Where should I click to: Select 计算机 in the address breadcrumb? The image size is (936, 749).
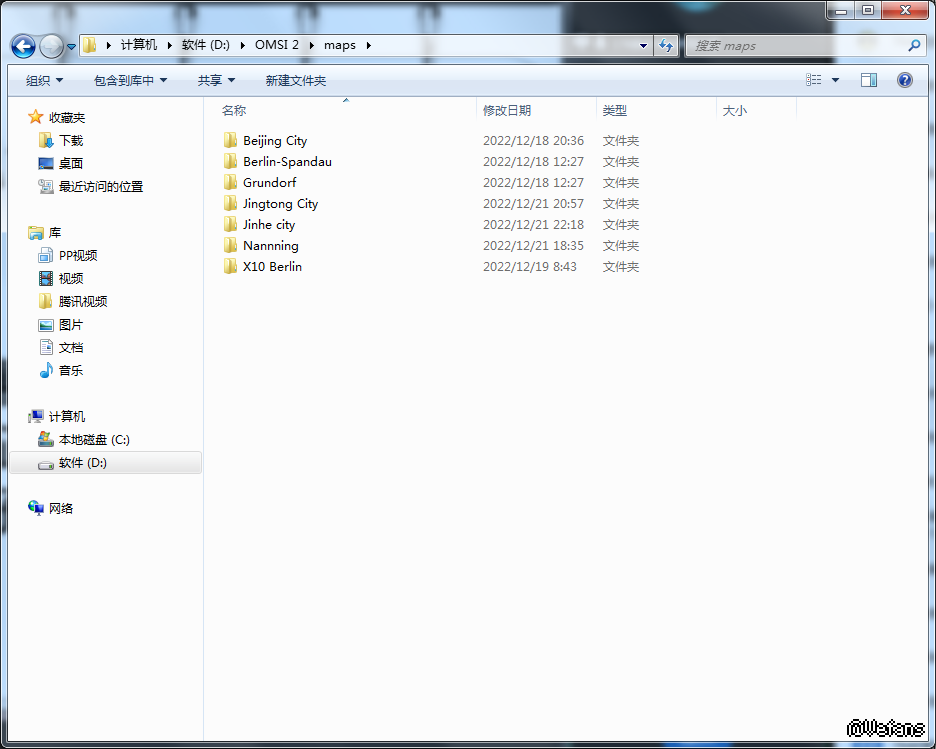point(138,45)
